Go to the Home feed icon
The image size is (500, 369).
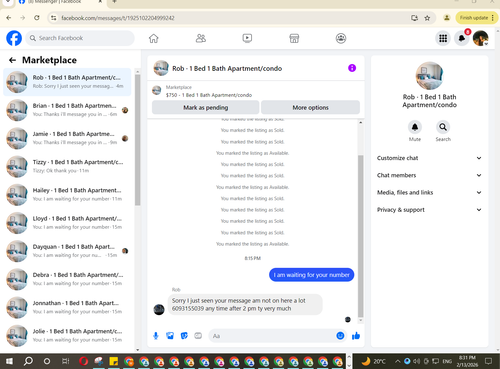click(154, 38)
